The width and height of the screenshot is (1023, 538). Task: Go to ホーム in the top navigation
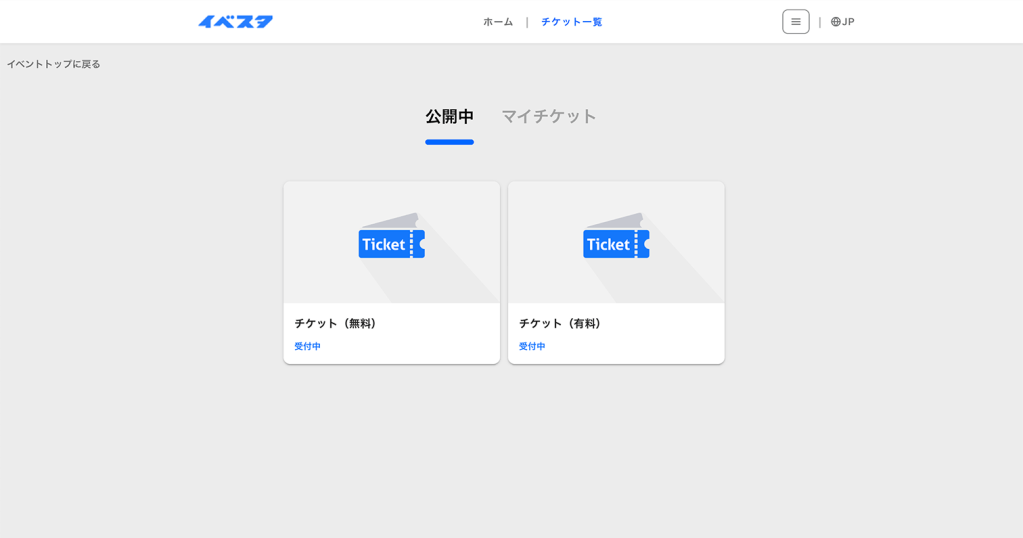click(498, 22)
